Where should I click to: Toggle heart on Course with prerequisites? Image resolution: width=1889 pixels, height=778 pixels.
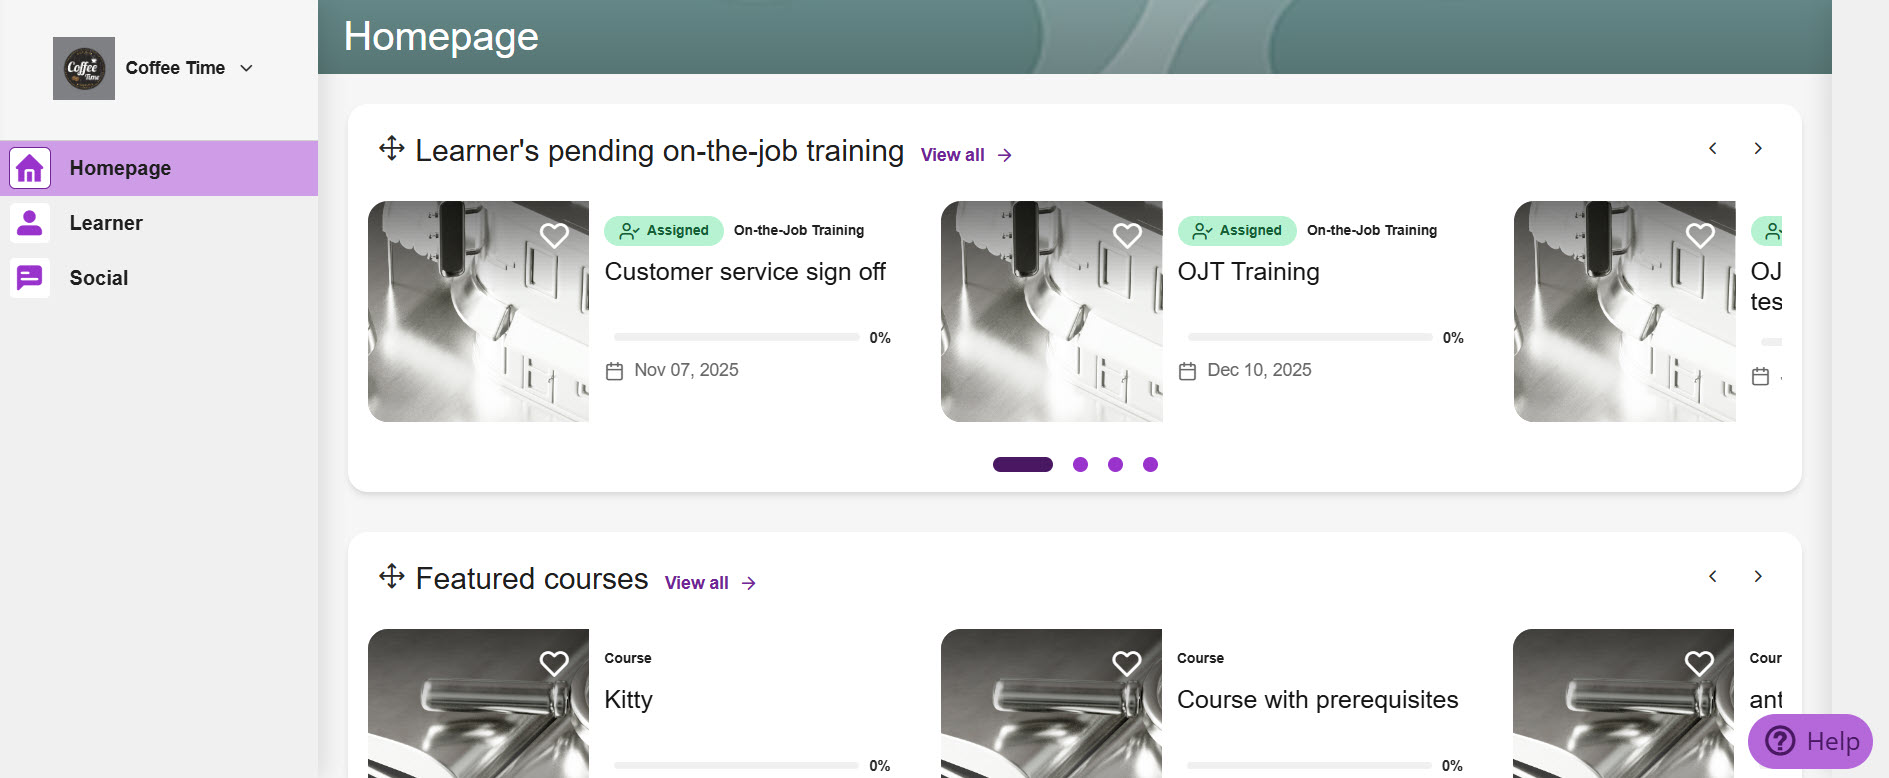[x=1127, y=664]
